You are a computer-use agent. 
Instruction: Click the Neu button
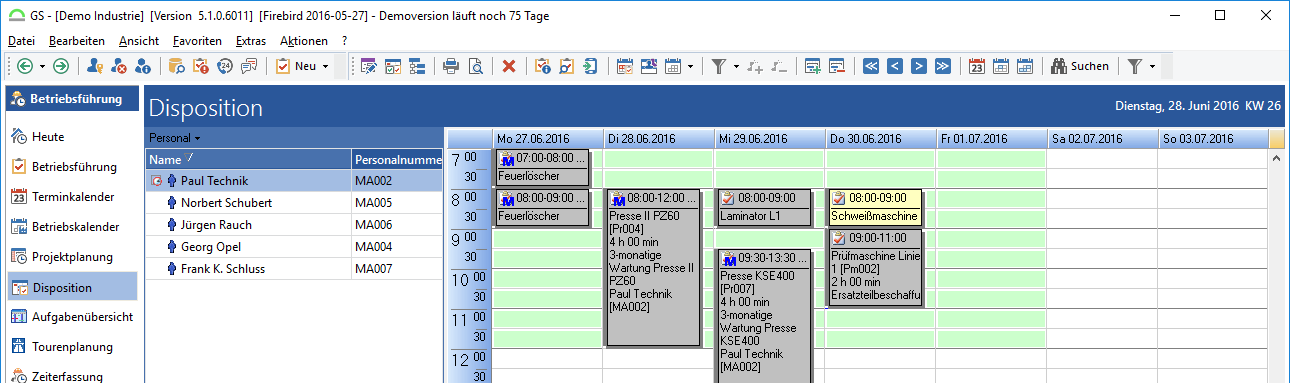tap(295, 66)
